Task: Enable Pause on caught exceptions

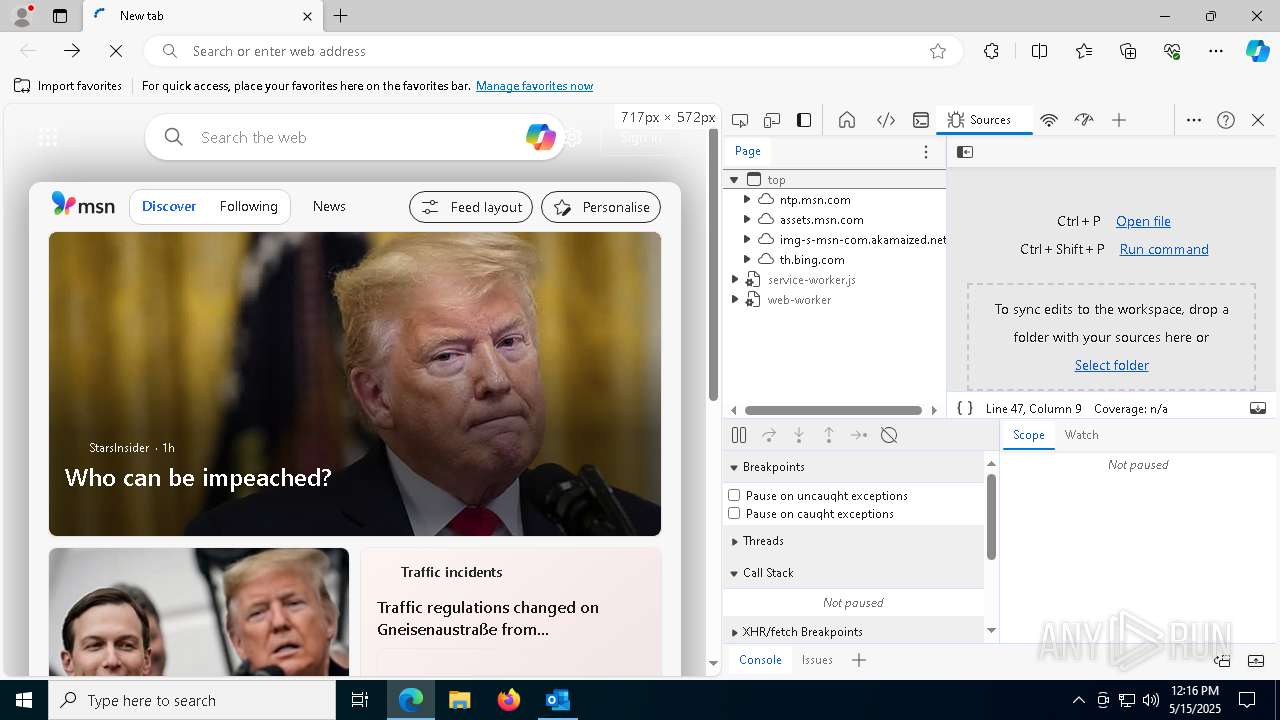Action: (x=734, y=513)
